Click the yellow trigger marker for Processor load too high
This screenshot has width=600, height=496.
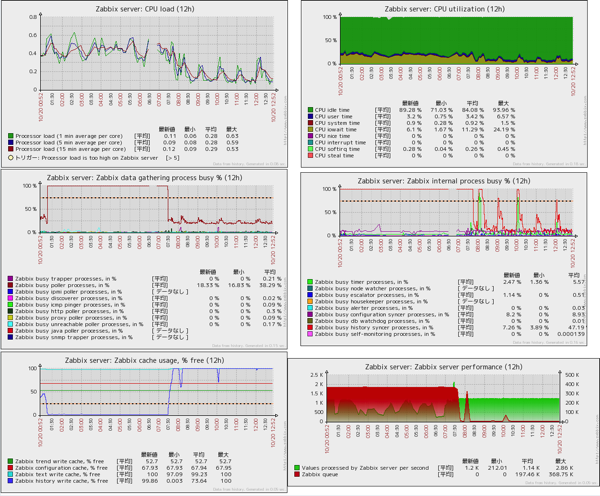pyautogui.click(x=11, y=158)
